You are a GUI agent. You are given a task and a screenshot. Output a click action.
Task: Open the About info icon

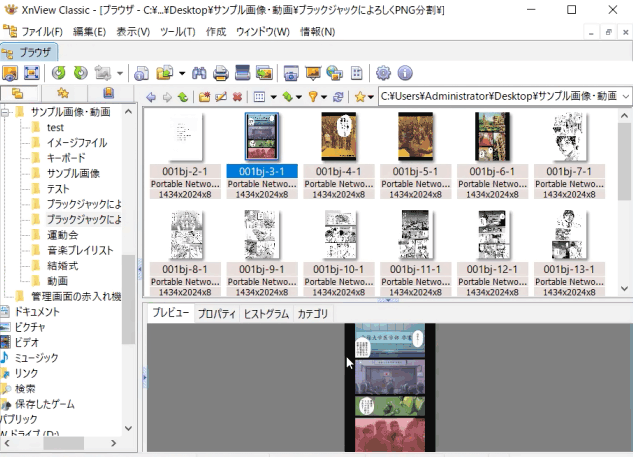[x=405, y=73]
